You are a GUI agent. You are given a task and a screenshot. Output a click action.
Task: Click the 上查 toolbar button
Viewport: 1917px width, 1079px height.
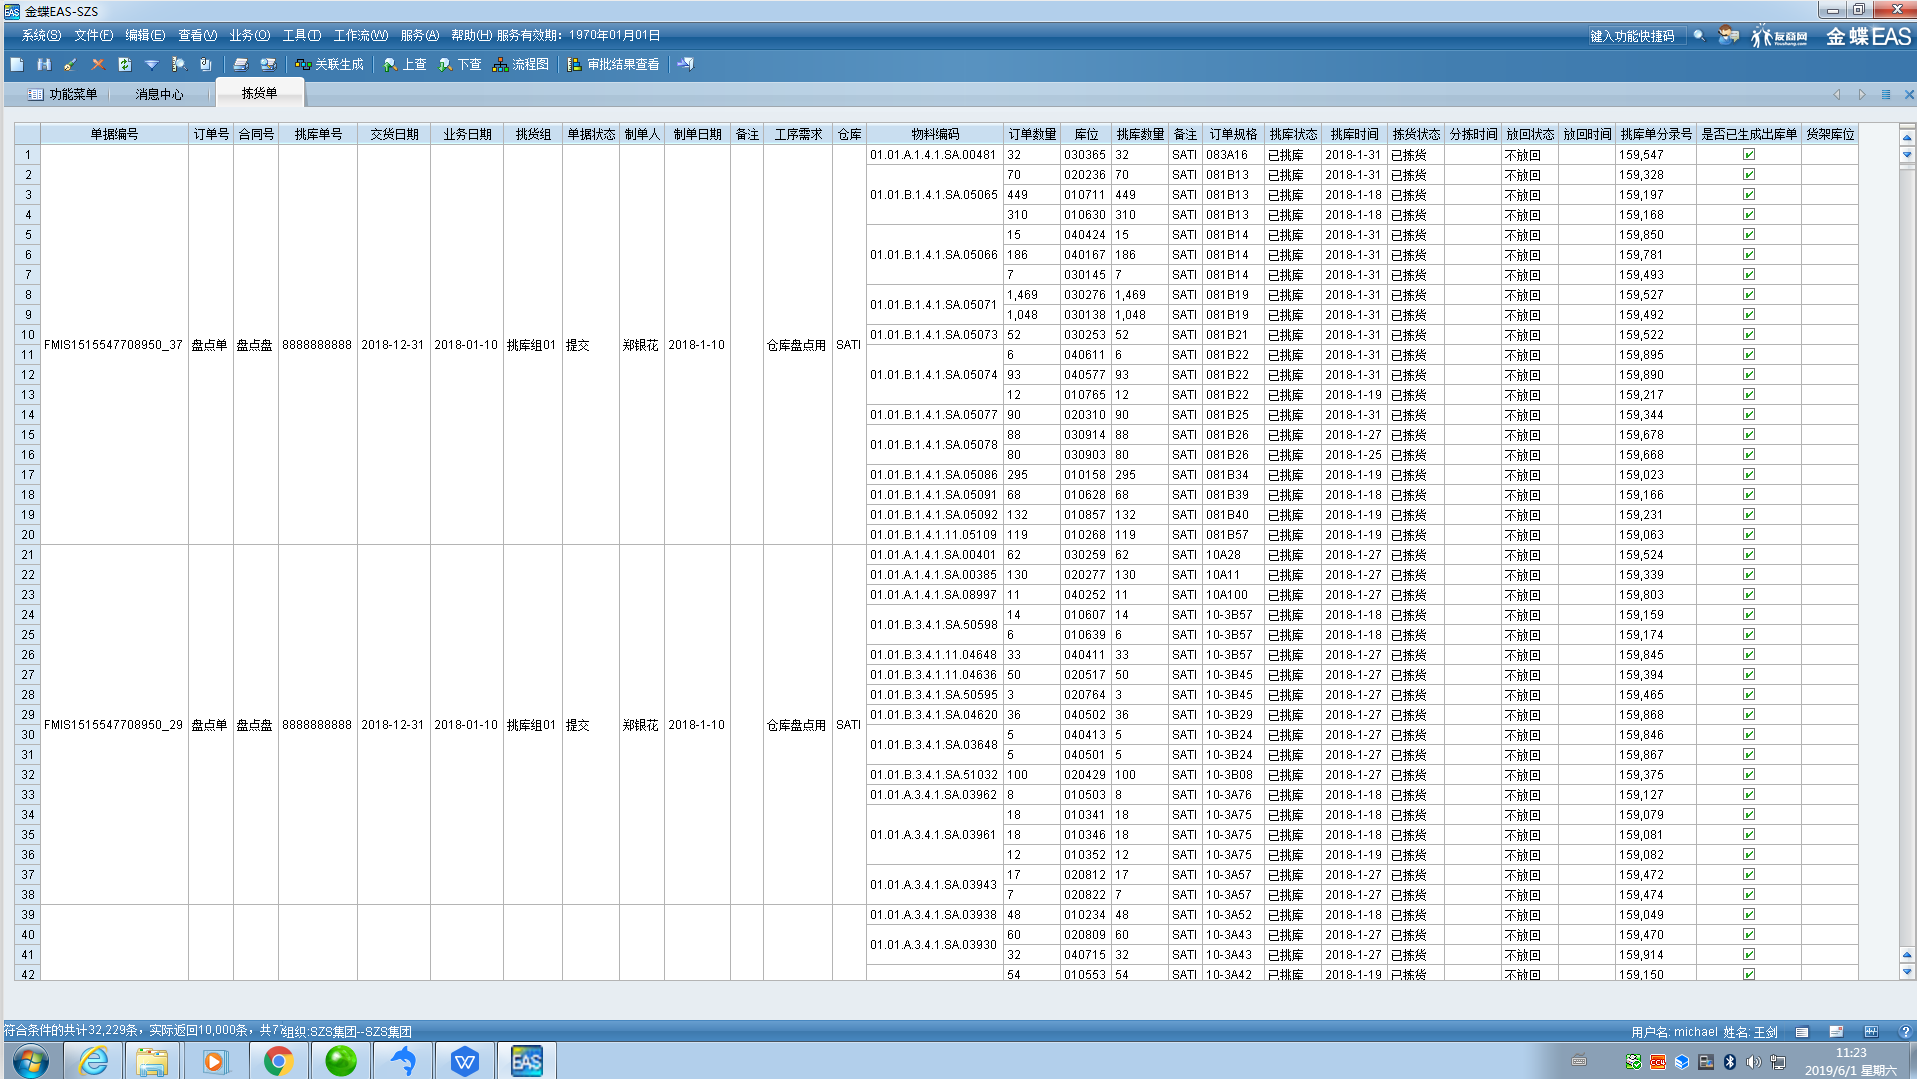(405, 64)
